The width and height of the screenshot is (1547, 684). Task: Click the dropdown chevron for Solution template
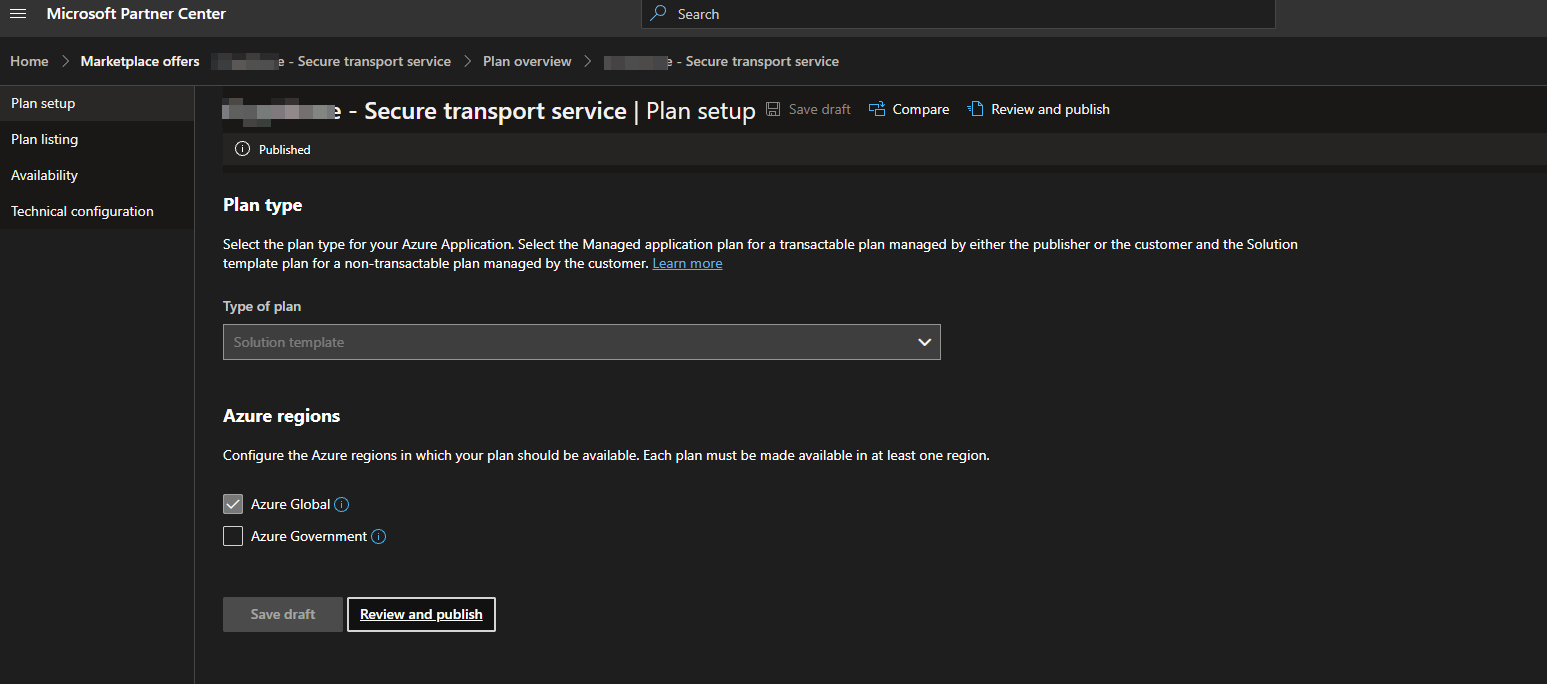coord(924,342)
